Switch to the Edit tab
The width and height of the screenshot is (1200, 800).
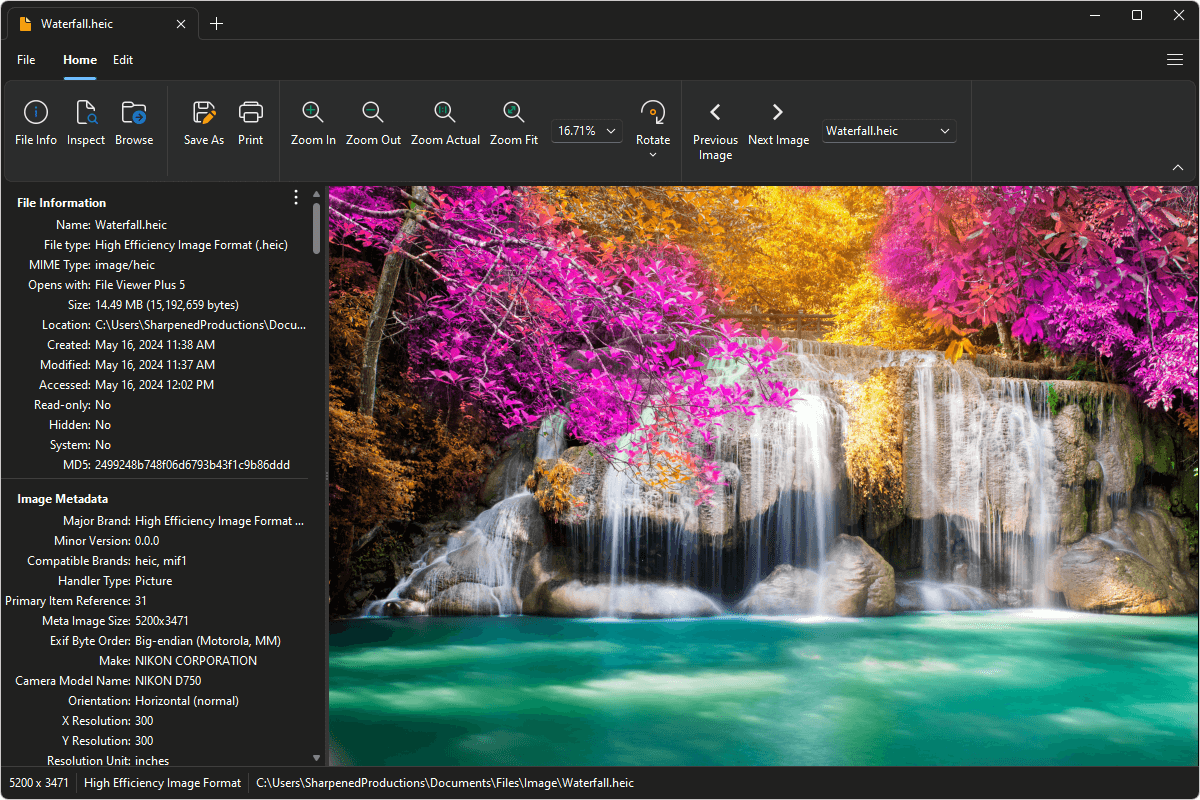click(122, 60)
